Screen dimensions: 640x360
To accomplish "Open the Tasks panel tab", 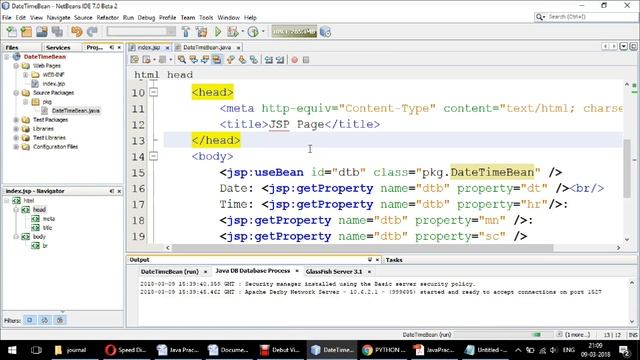I will (x=394, y=260).
